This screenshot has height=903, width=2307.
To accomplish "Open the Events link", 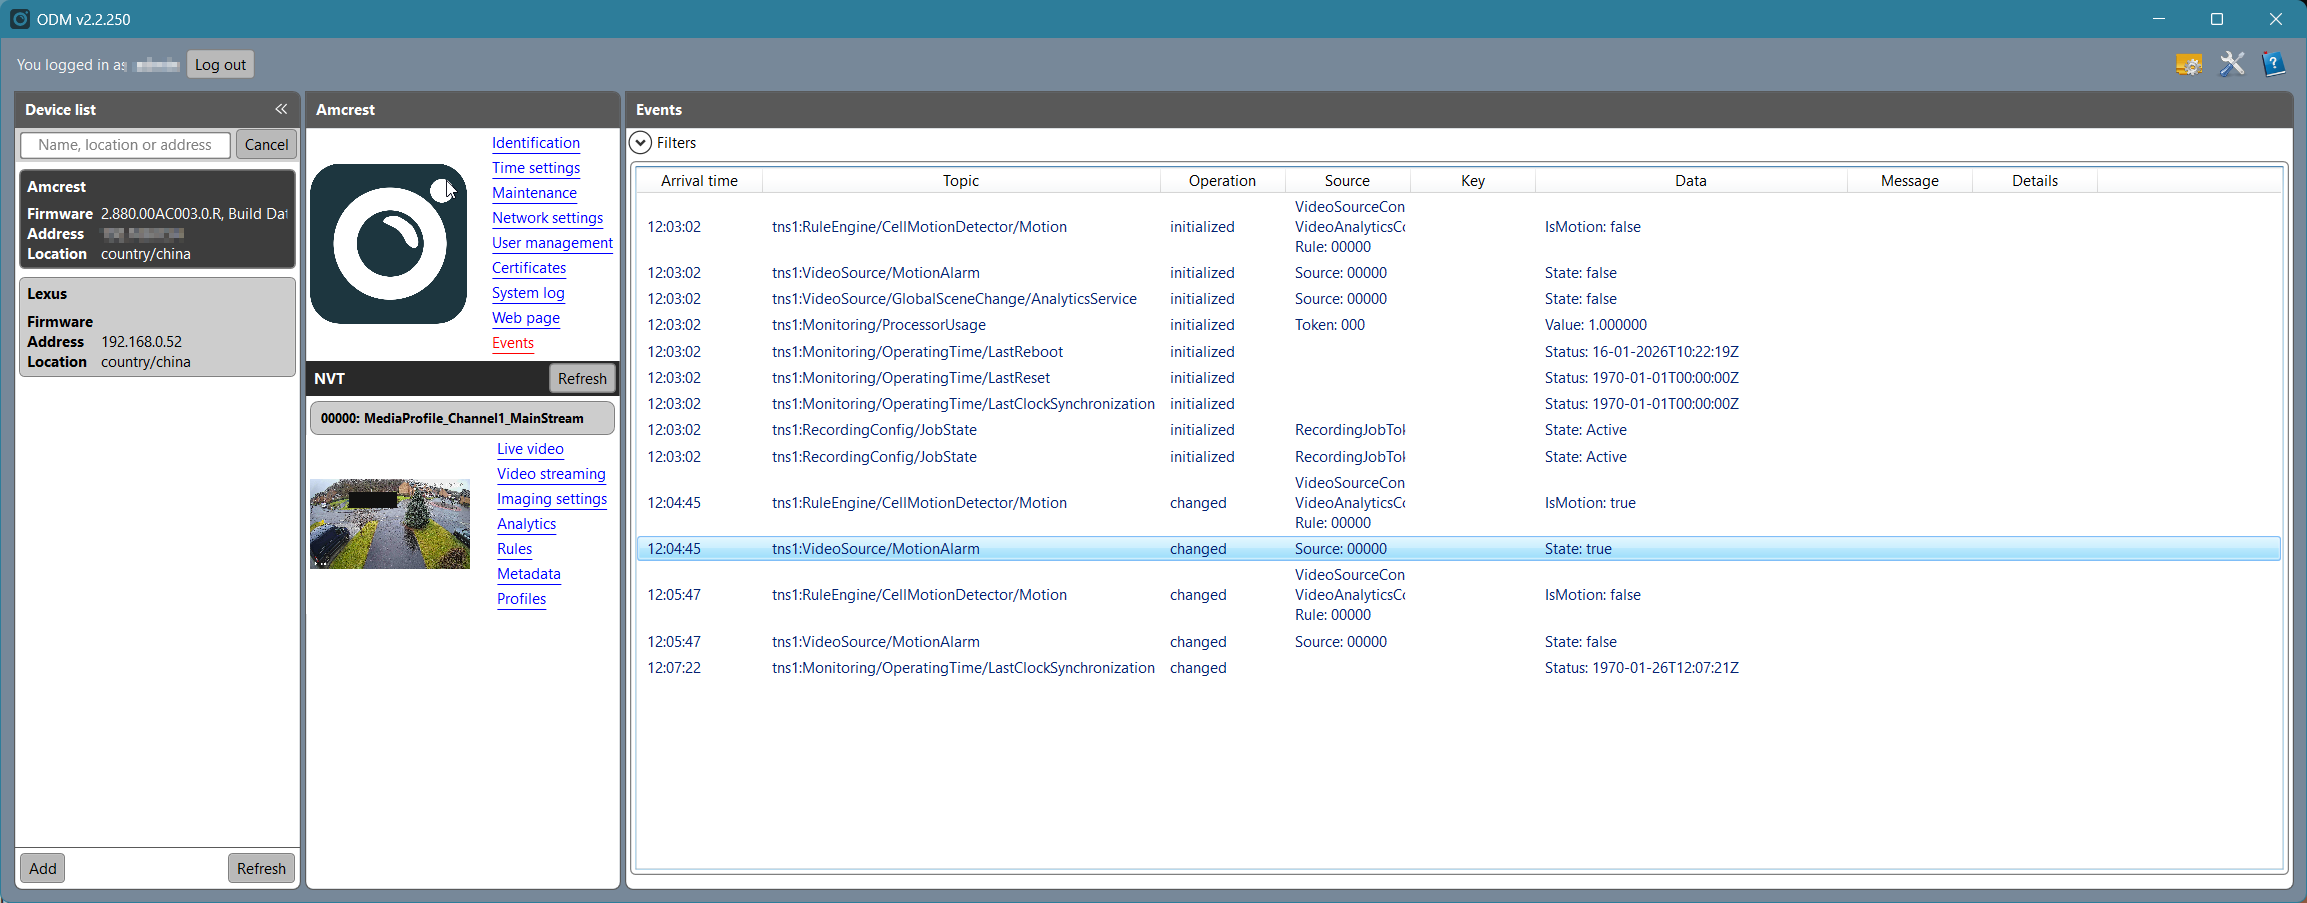I will point(513,343).
